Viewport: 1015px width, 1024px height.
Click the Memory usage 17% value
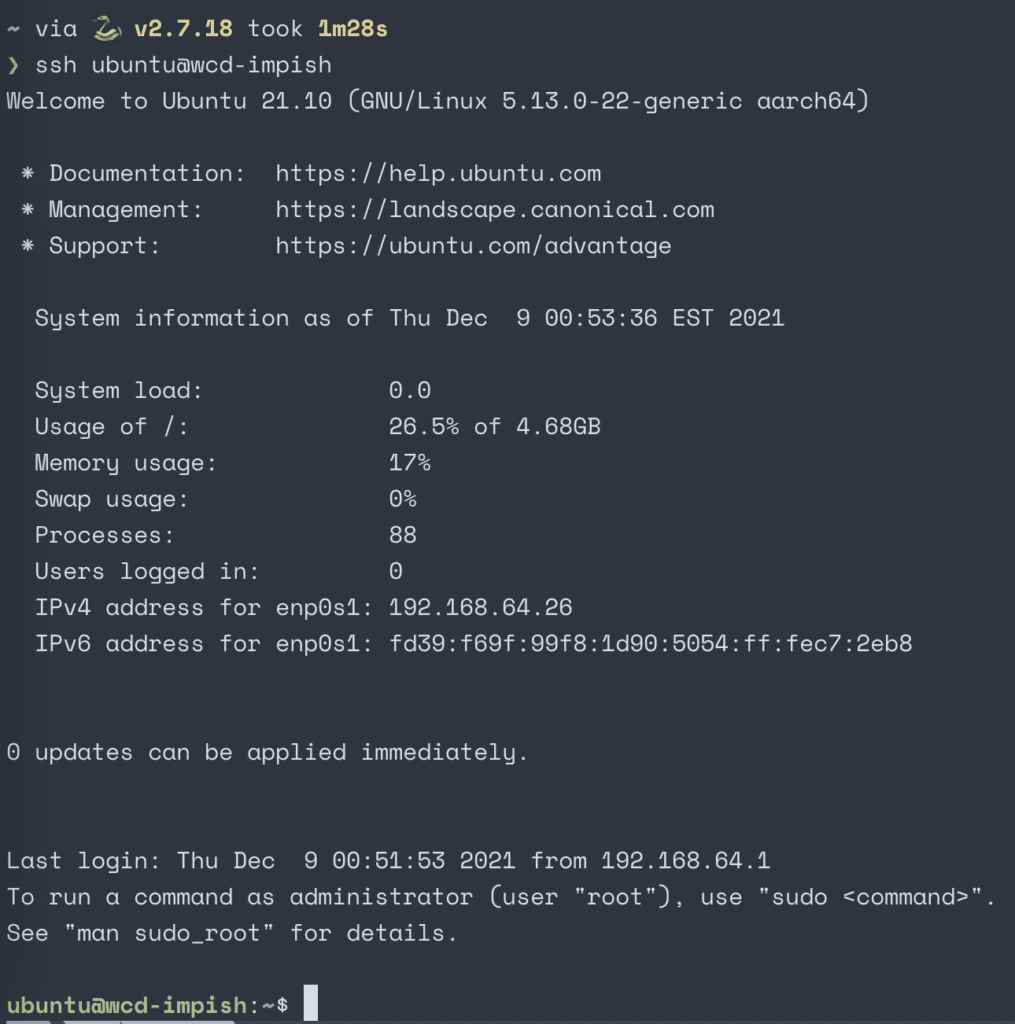pyautogui.click(x=410, y=463)
